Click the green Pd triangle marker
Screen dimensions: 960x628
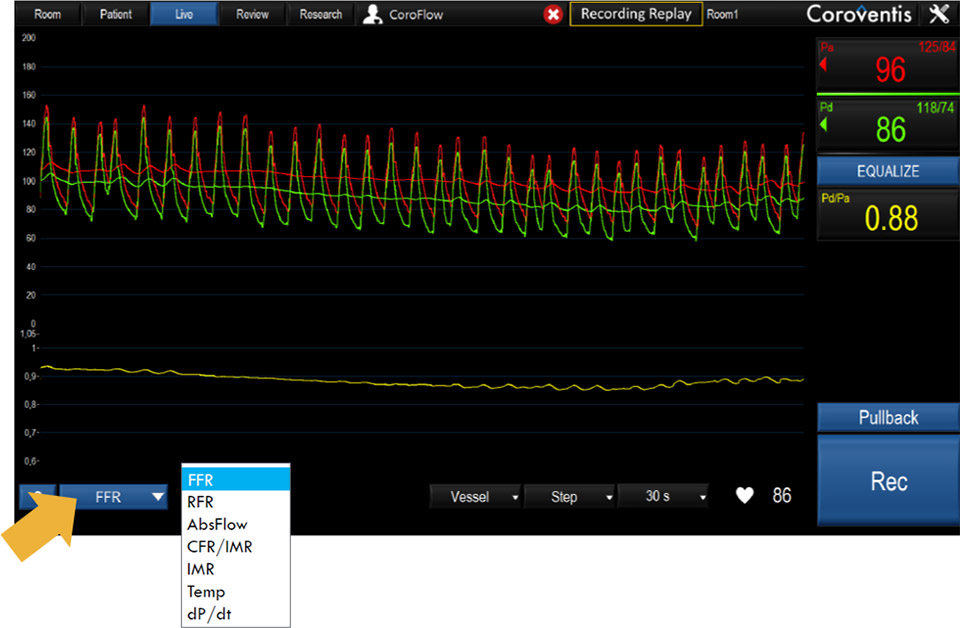point(823,124)
